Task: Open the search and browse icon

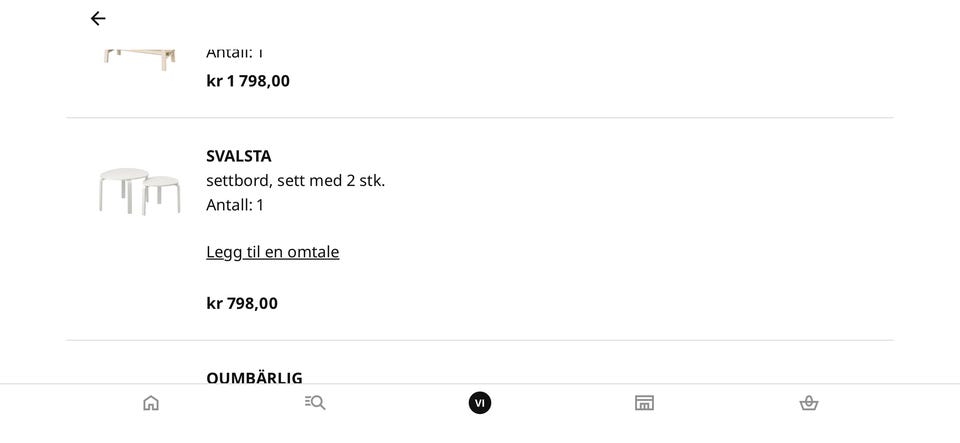Action: [315, 403]
